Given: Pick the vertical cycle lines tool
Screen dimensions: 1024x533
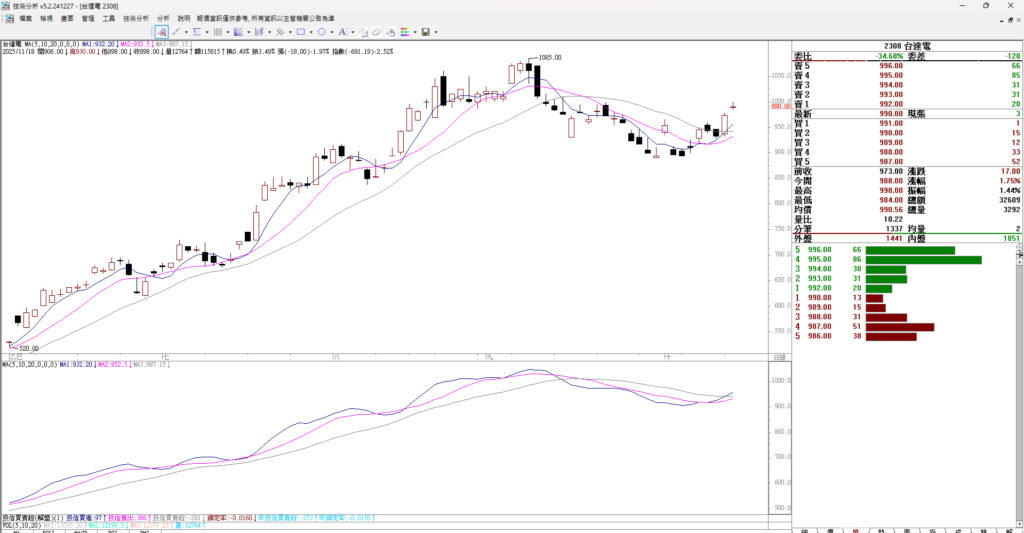Looking at the screenshot, I should coord(218,32).
